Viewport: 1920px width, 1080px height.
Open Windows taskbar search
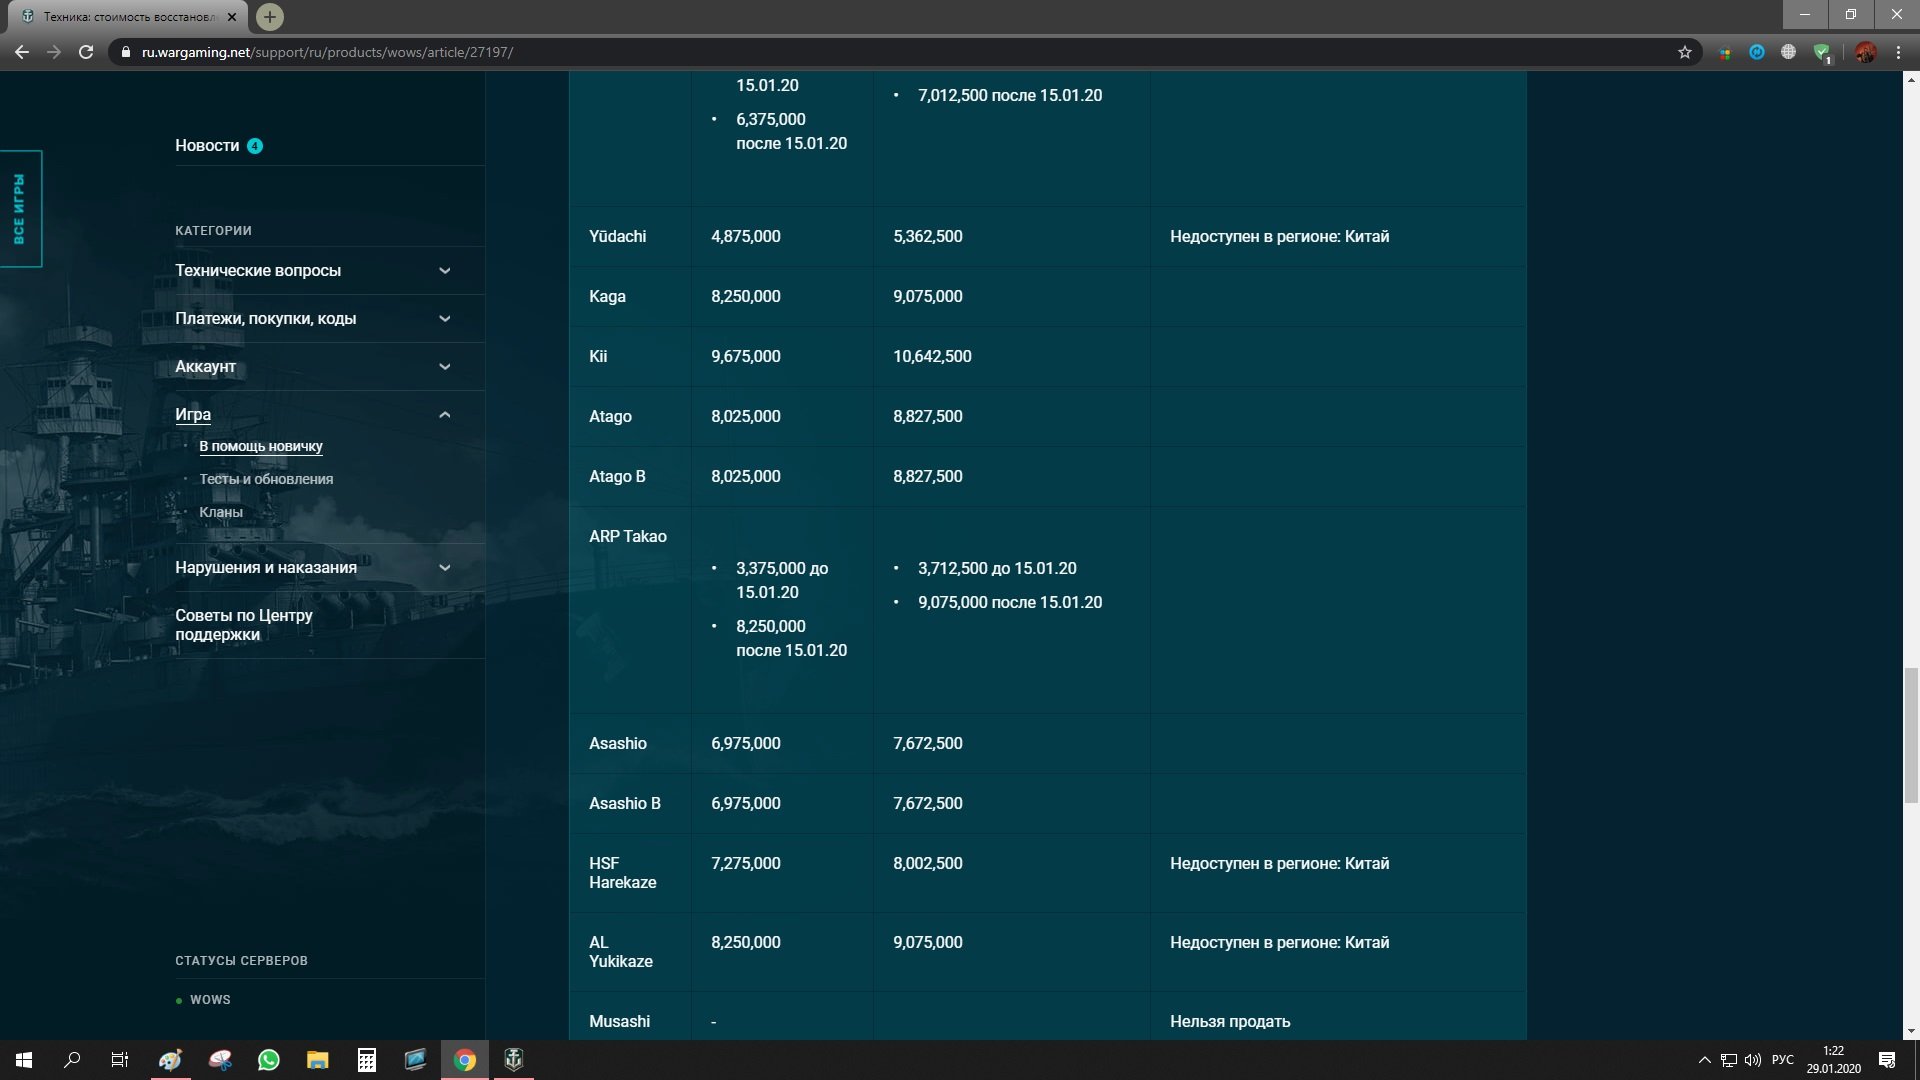(72, 1060)
